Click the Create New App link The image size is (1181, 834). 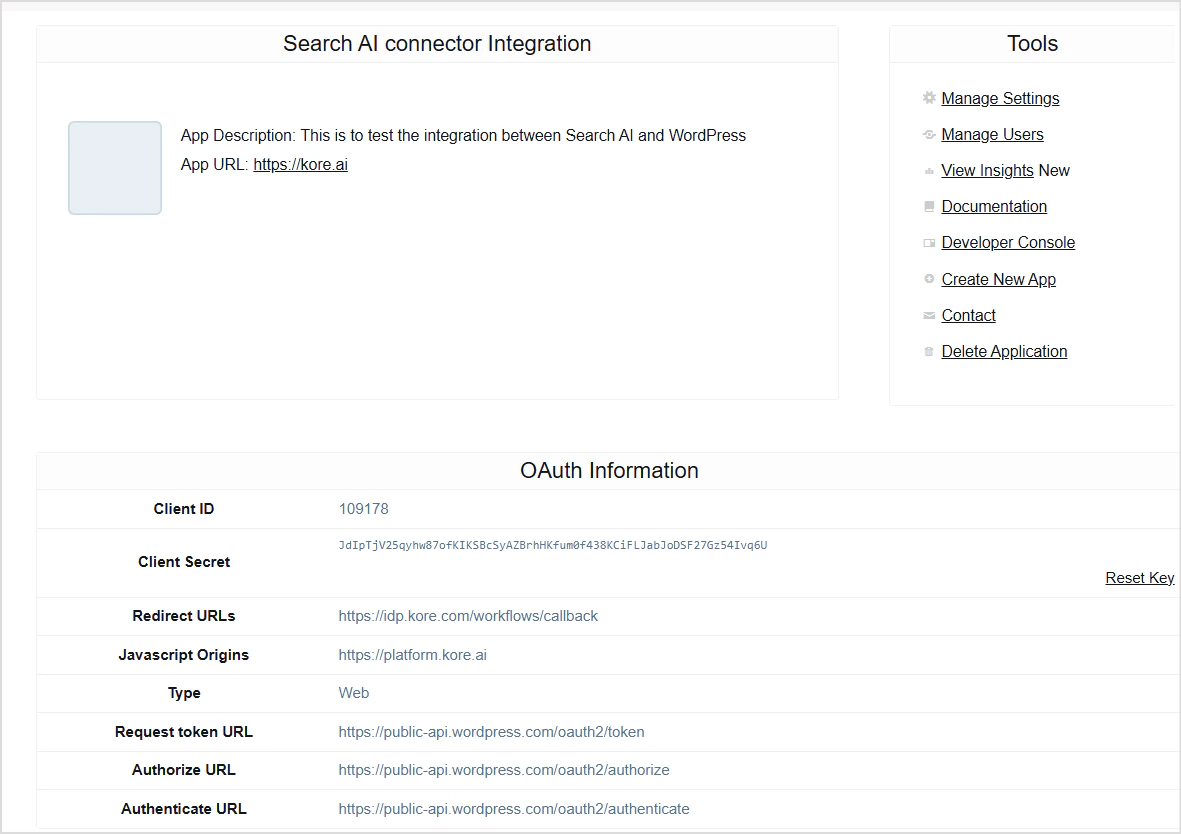click(998, 279)
